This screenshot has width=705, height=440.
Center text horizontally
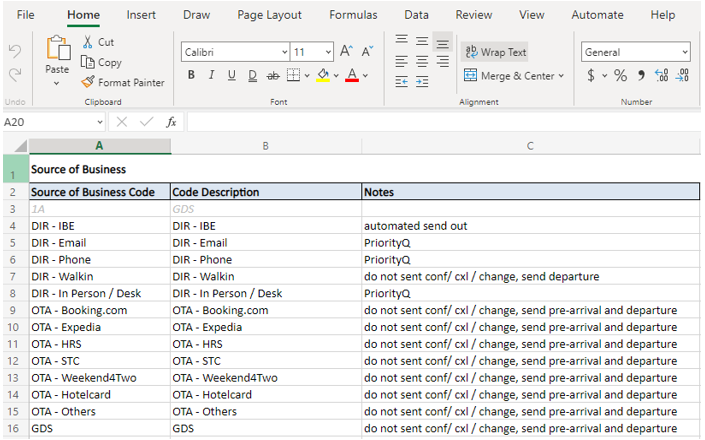pos(422,61)
